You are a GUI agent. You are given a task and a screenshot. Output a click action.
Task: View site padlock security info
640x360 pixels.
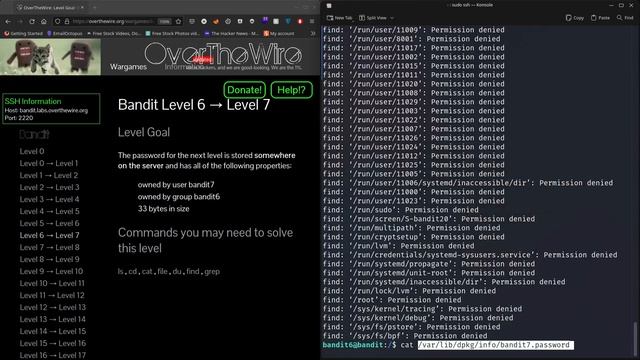[67, 21]
